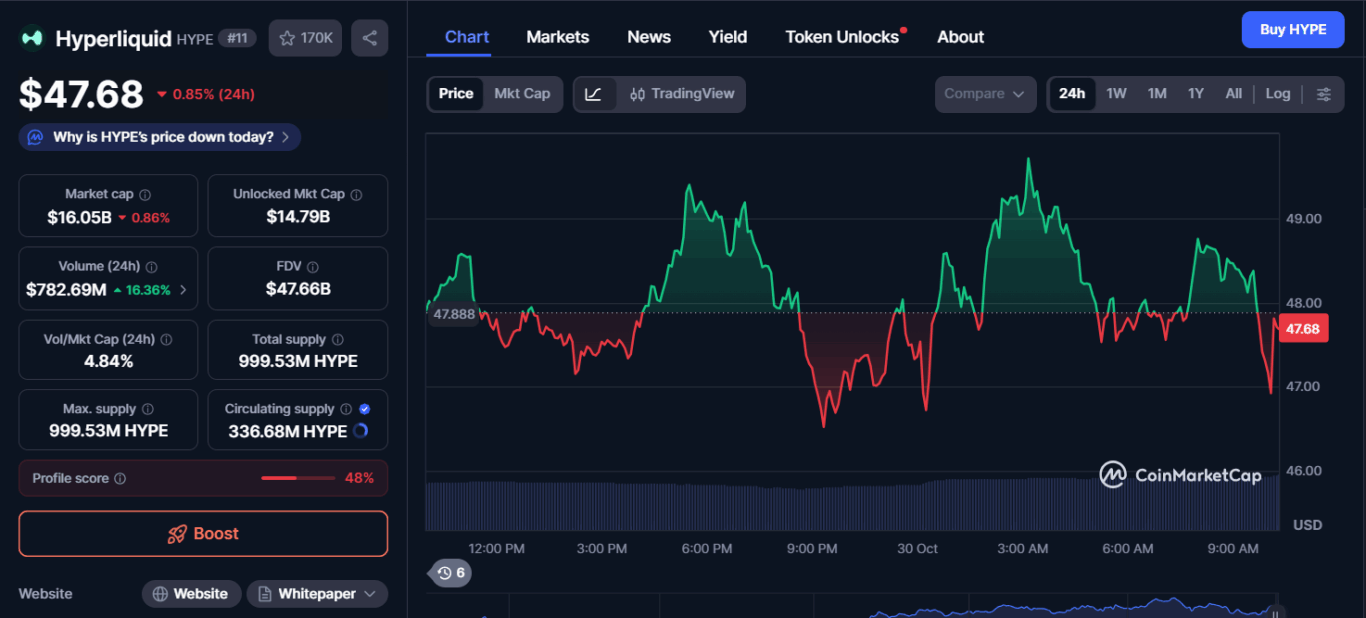Viewport: 1366px width, 618px height.
Task: Click the Market cap info icon
Action: coord(145,195)
